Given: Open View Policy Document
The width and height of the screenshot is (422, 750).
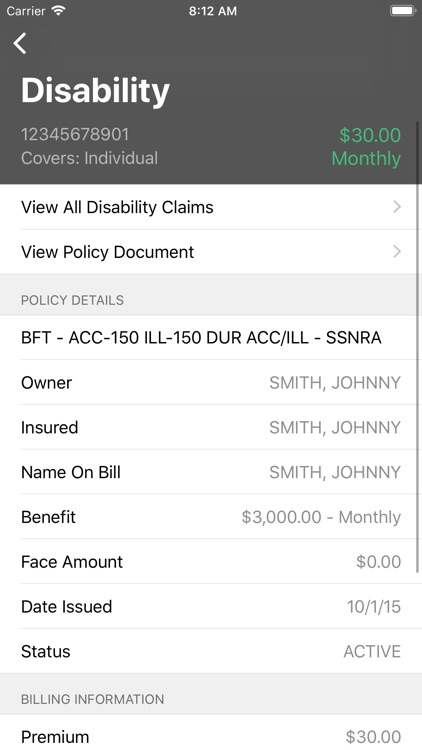Looking at the screenshot, I should (211, 252).
